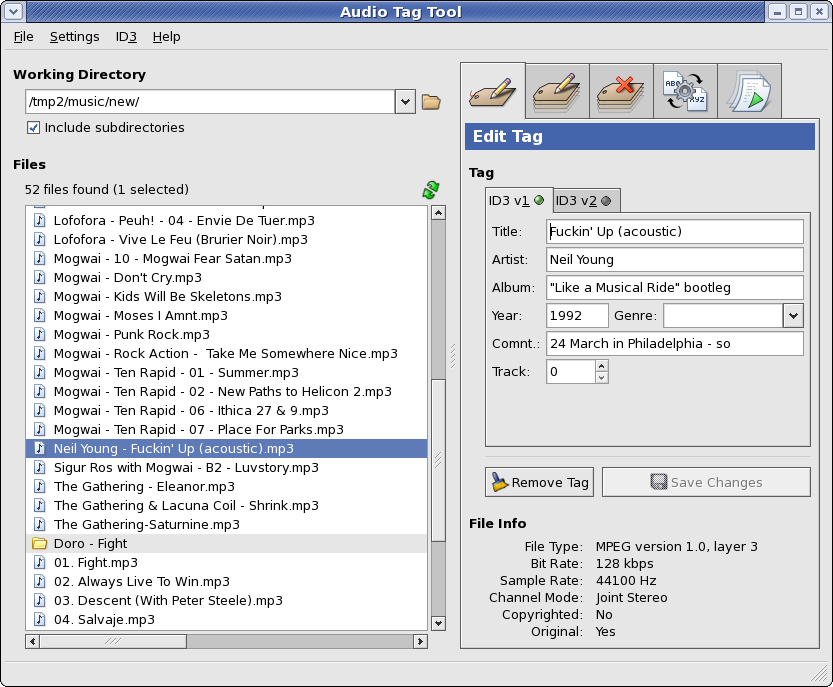Viewport: 833px width, 687px height.
Task: Switch to the ID3 v1 tab
Action: click(x=518, y=200)
